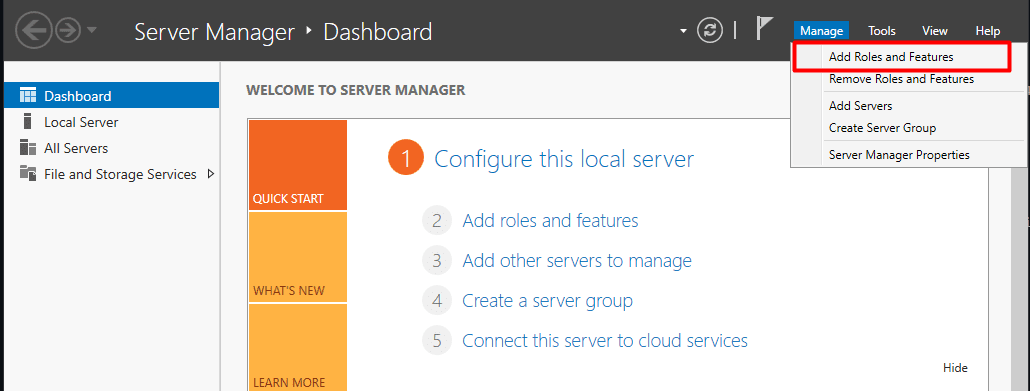This screenshot has height=391, width=1030.
Task: Hide the welcome tile
Action: click(x=955, y=368)
